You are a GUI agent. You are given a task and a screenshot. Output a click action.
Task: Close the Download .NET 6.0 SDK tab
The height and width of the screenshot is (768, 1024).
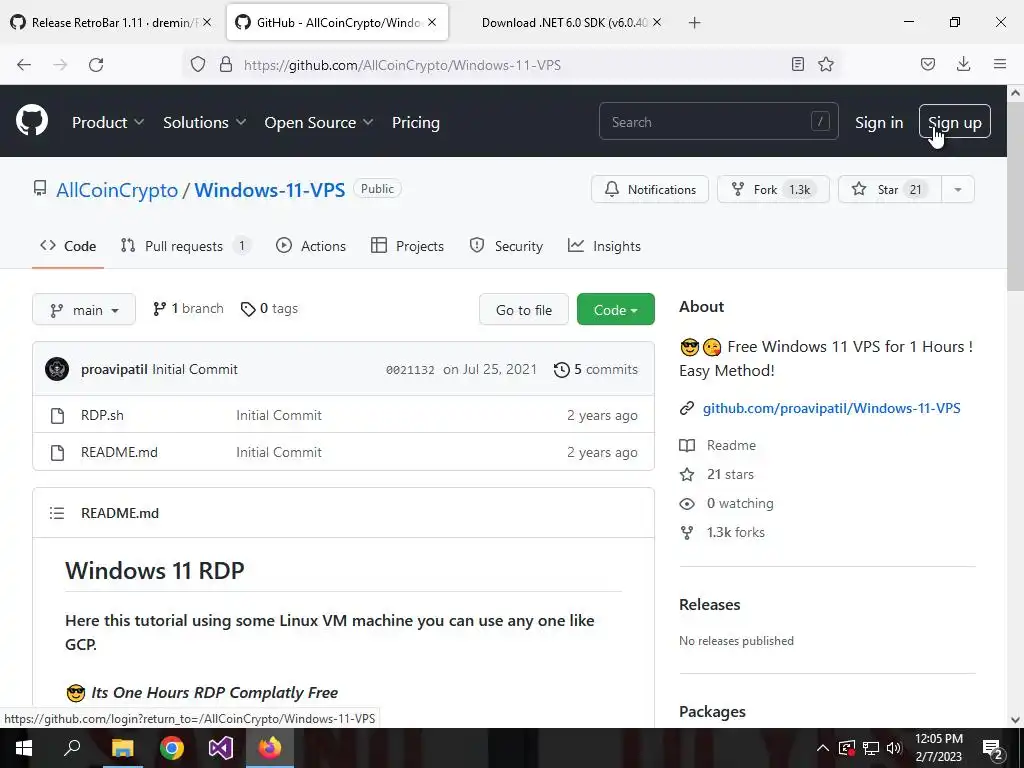[657, 22]
